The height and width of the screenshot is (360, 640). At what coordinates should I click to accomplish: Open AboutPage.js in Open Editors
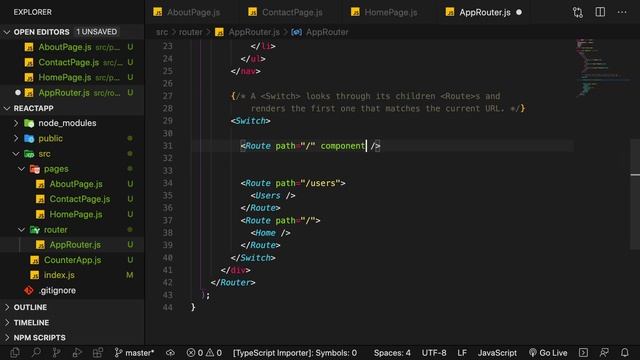click(x=72, y=47)
